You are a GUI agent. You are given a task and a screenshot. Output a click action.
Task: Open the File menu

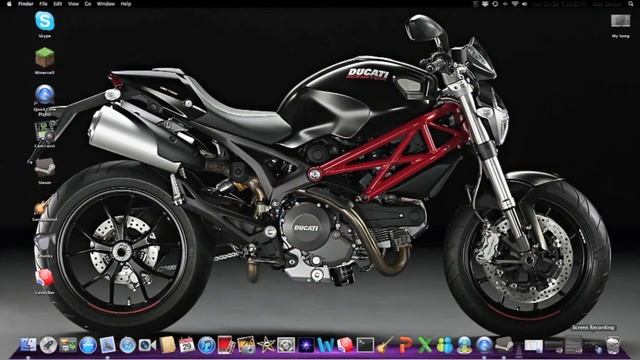click(43, 4)
